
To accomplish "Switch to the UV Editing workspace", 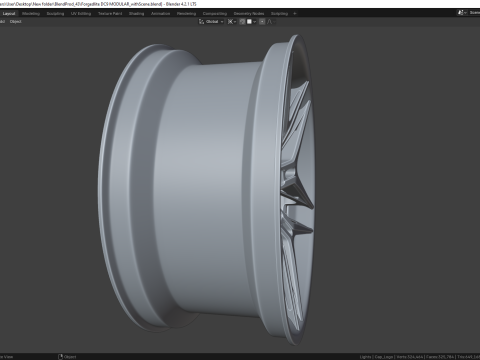I will [81, 14].
